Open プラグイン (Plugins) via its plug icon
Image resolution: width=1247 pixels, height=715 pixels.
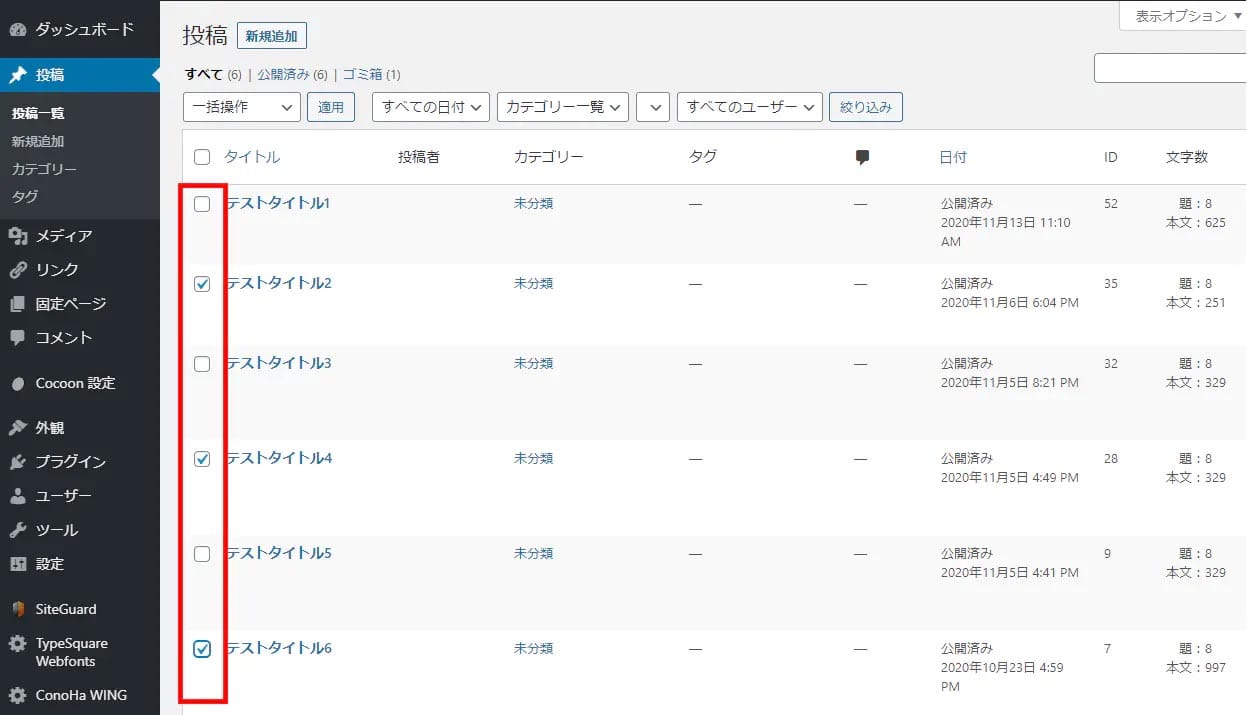pyautogui.click(x=18, y=461)
